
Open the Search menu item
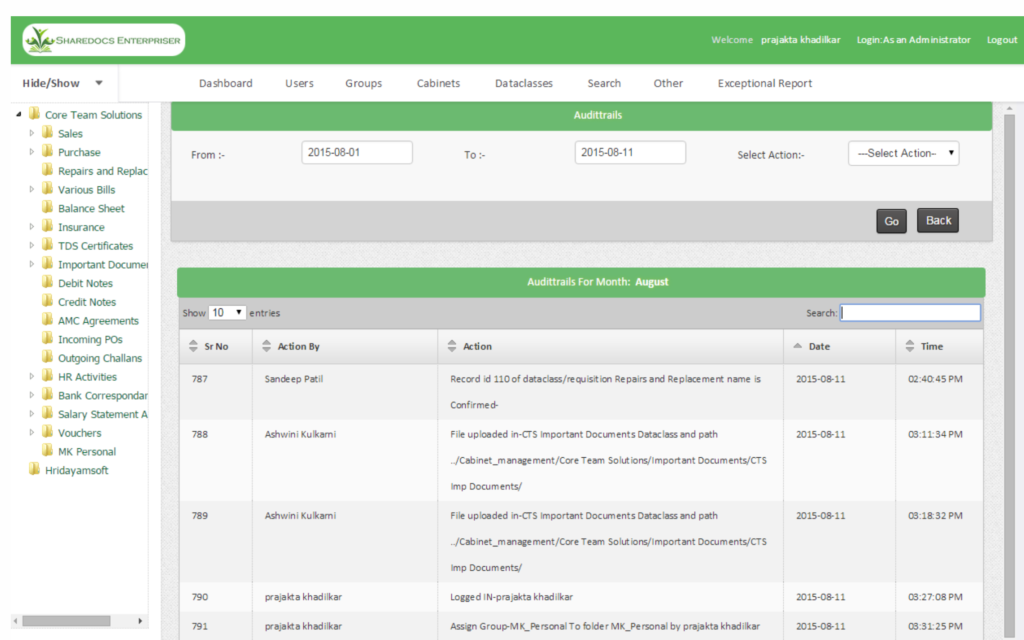click(604, 83)
